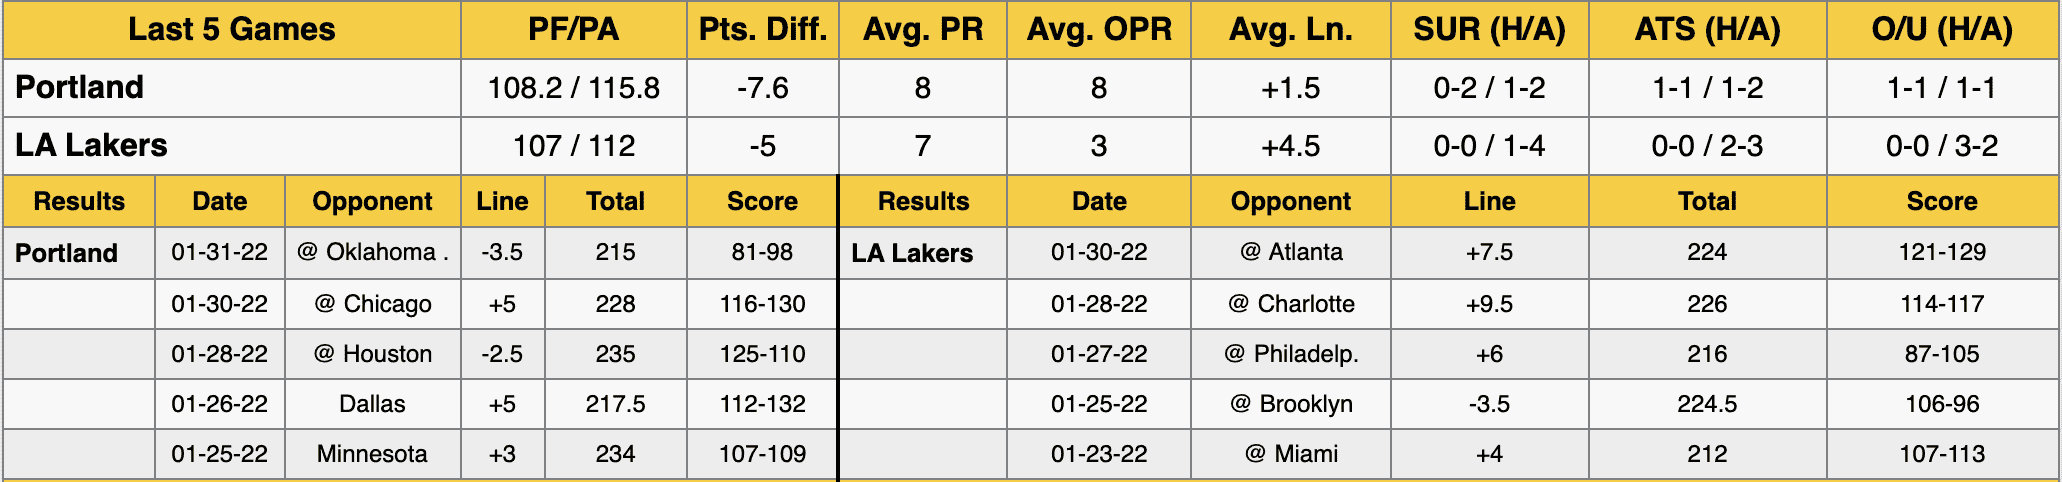Viewport: 2062px width, 482px height.
Task: Select the ATS (H/A) column header
Action: (x=1707, y=30)
